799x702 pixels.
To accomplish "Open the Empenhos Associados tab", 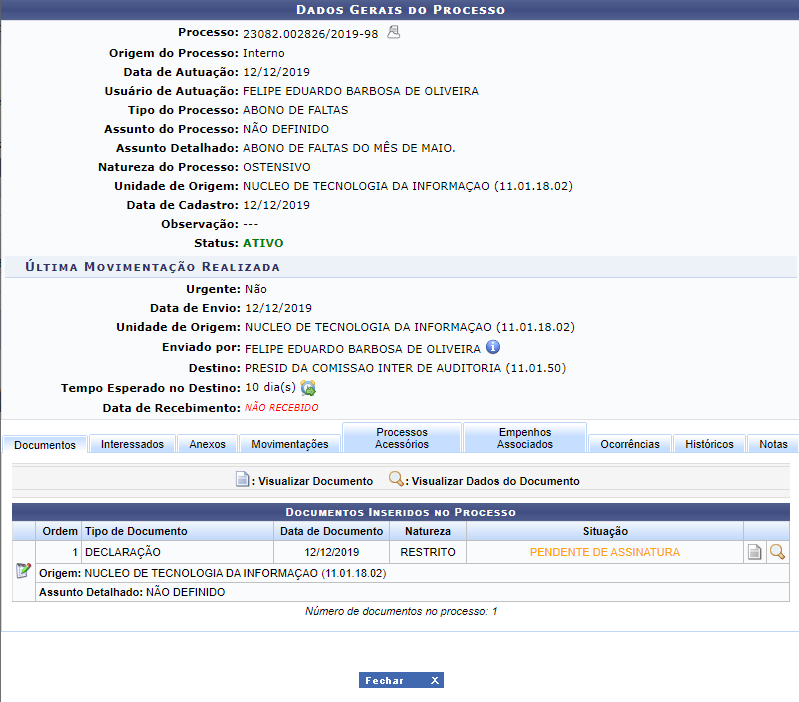I will (x=524, y=438).
